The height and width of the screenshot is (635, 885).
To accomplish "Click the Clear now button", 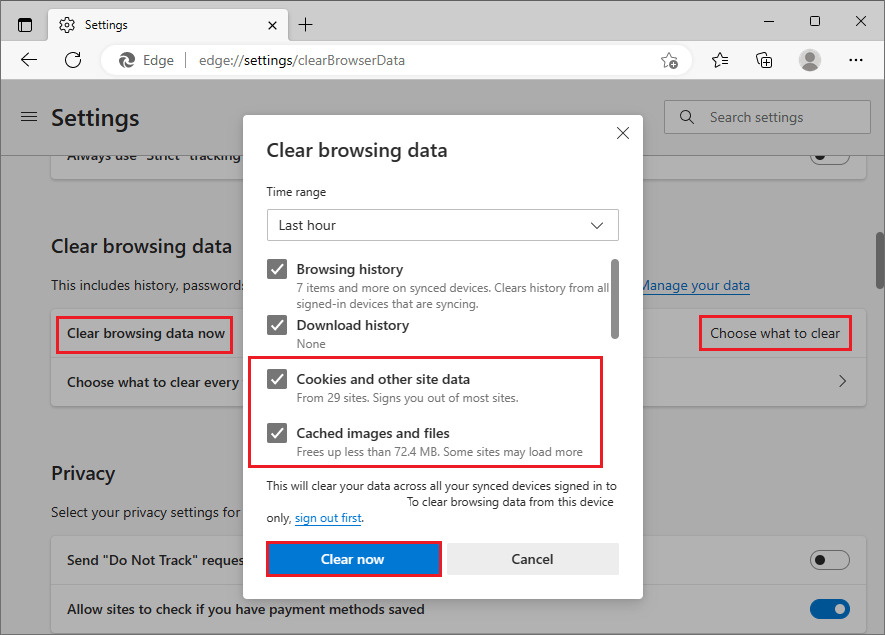I will tap(353, 559).
